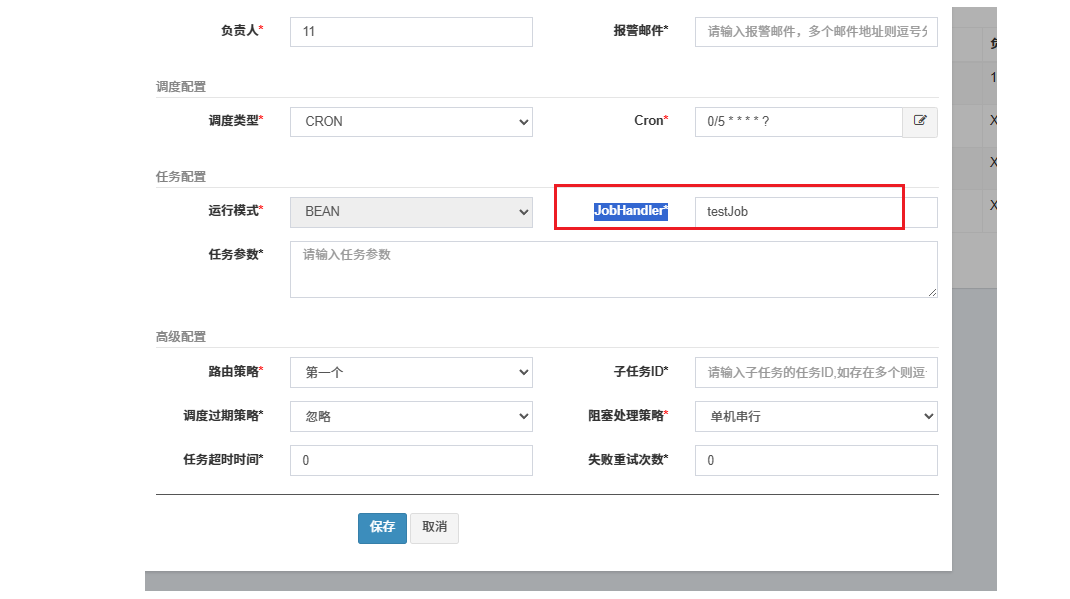Expand the 路由策略 dropdown
This screenshot has height=599, width=1070.
click(x=411, y=373)
